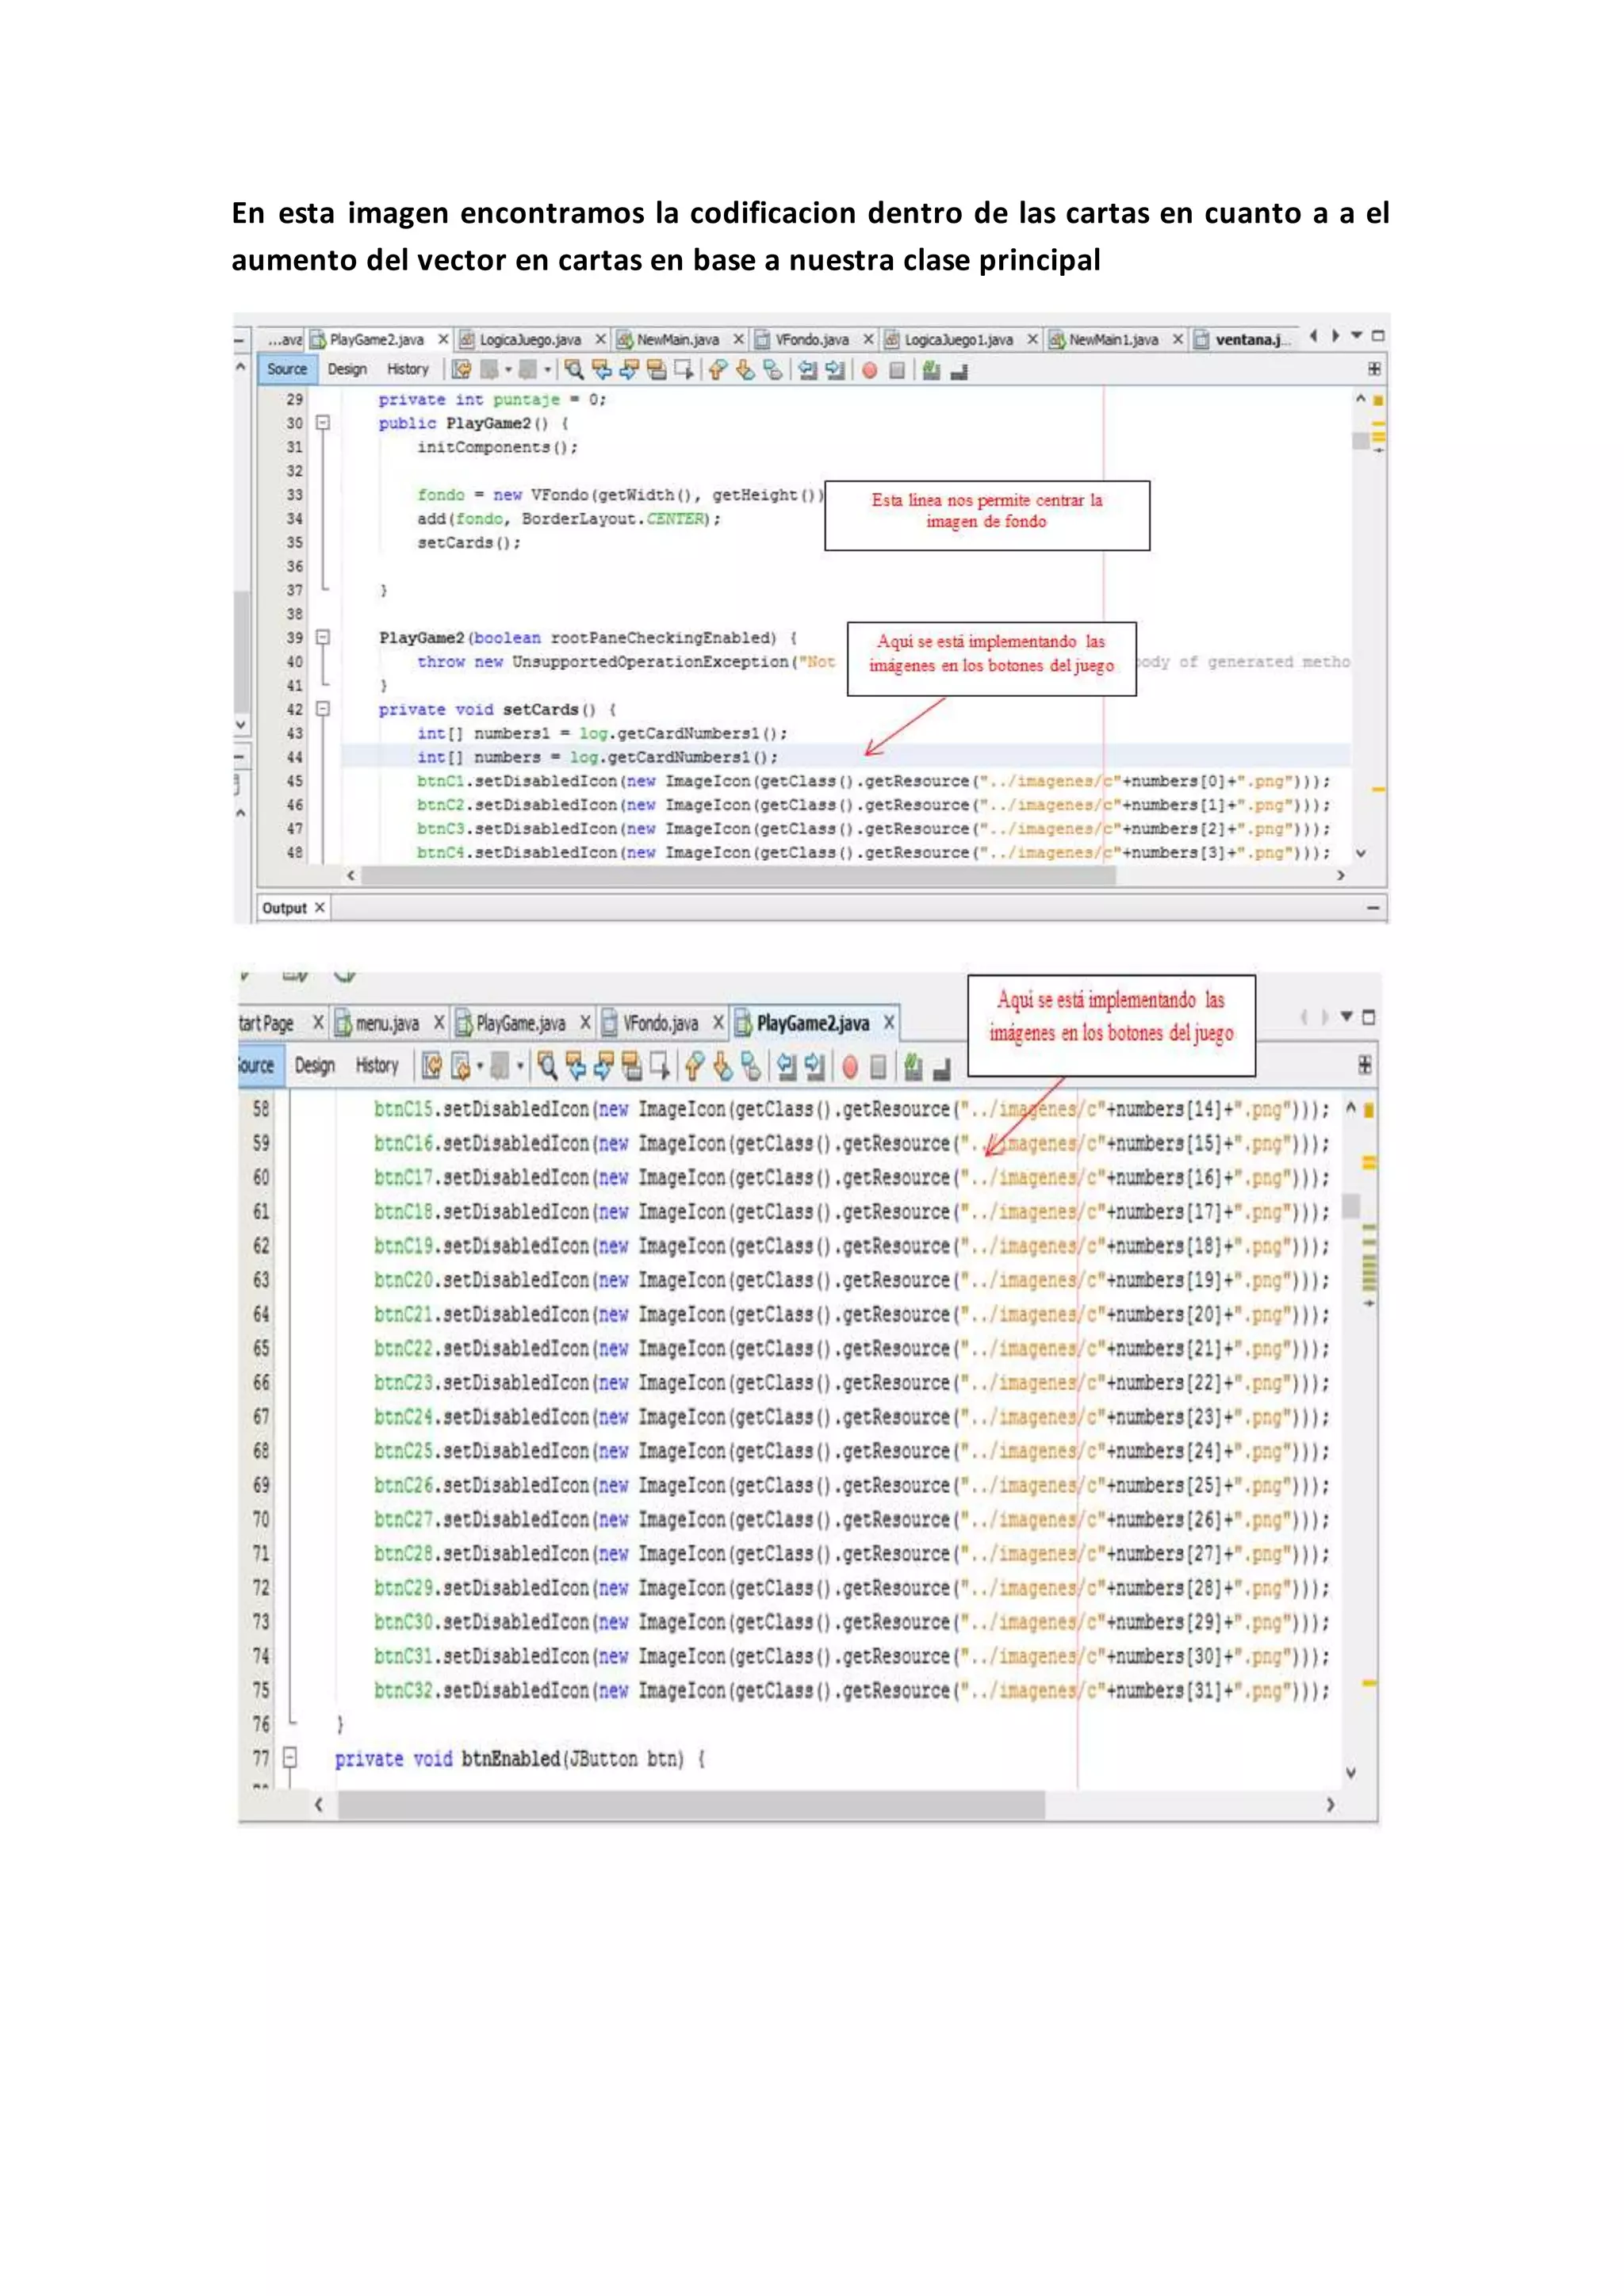The image size is (1624, 2296).
Task: Open the document list dropdown arrow in top tab bar
Action: (x=1356, y=336)
